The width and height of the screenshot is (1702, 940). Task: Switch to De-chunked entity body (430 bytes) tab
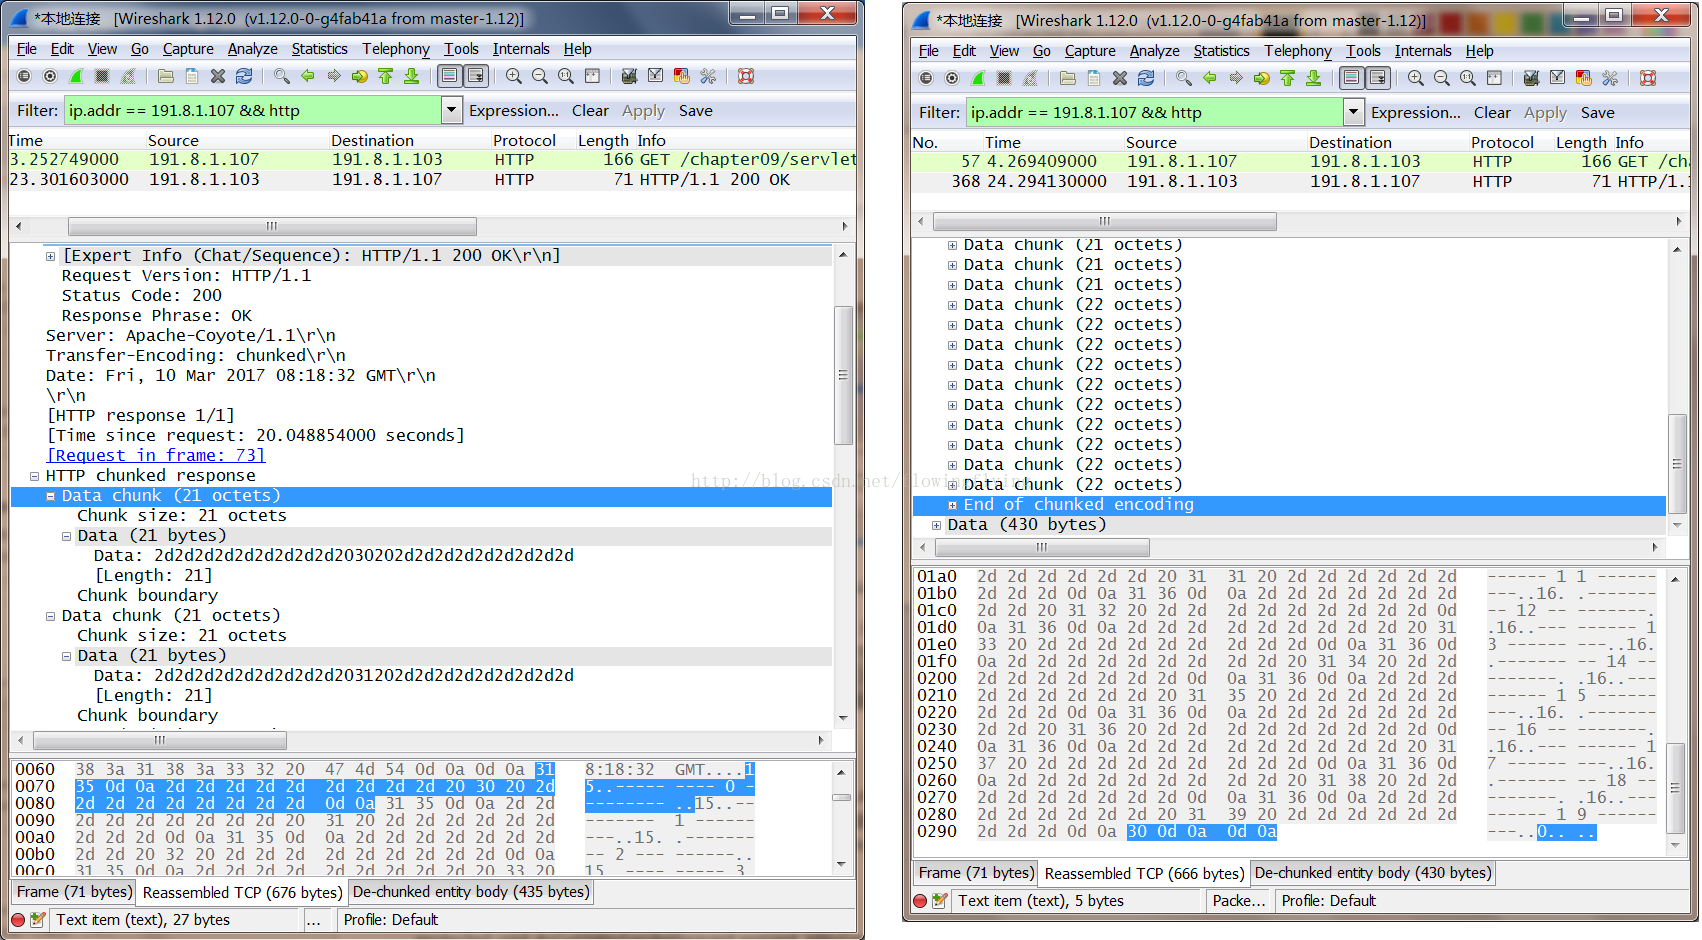click(x=1372, y=873)
